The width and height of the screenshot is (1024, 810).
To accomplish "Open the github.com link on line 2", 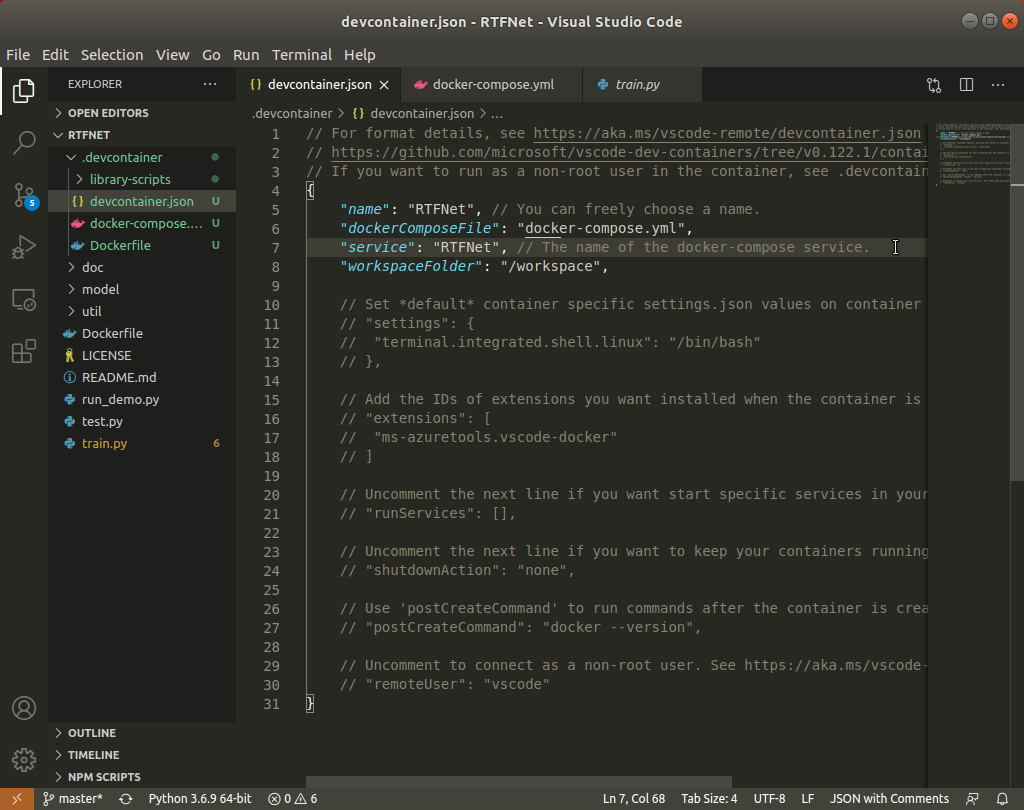I will coord(629,152).
